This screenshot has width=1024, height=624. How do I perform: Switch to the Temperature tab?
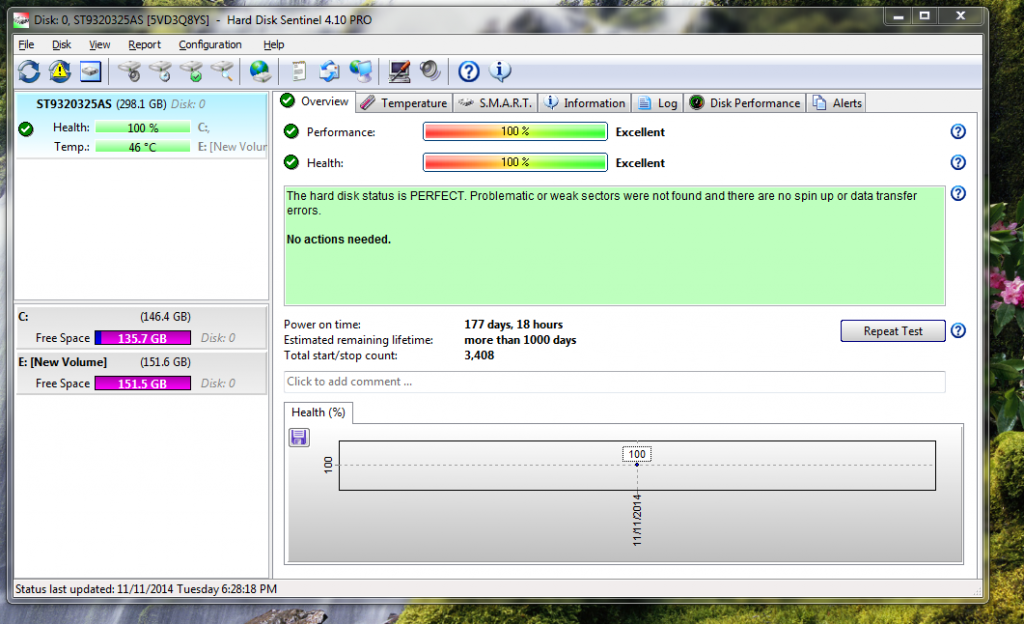tap(404, 103)
